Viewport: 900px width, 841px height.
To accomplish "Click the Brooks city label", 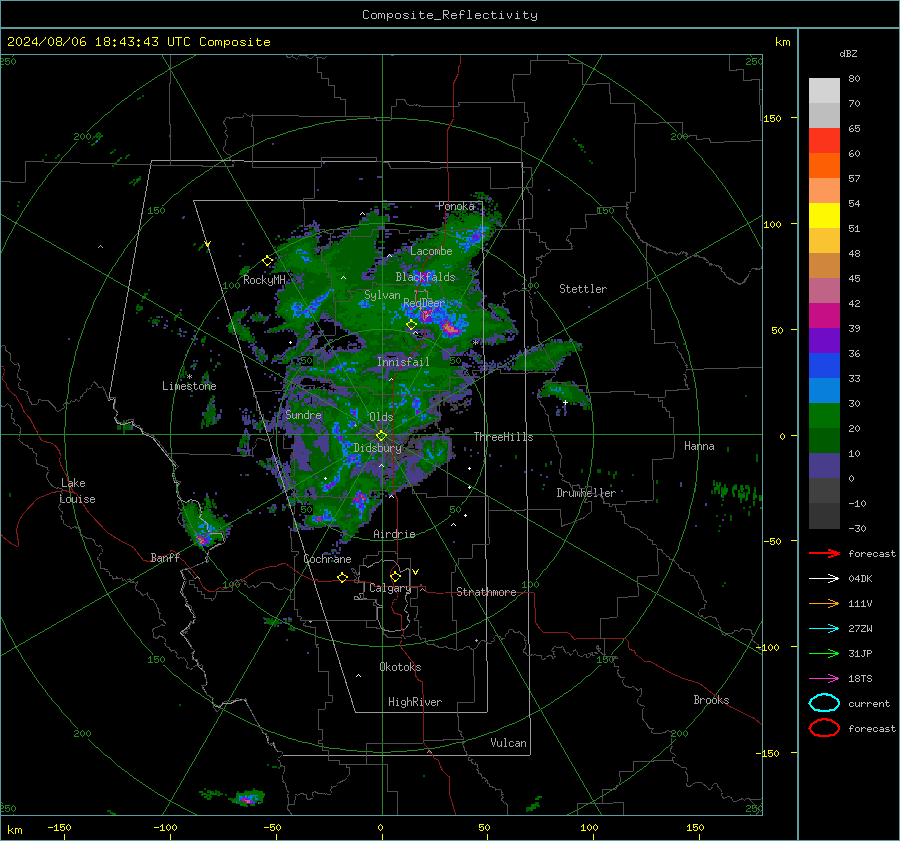I will coord(711,700).
